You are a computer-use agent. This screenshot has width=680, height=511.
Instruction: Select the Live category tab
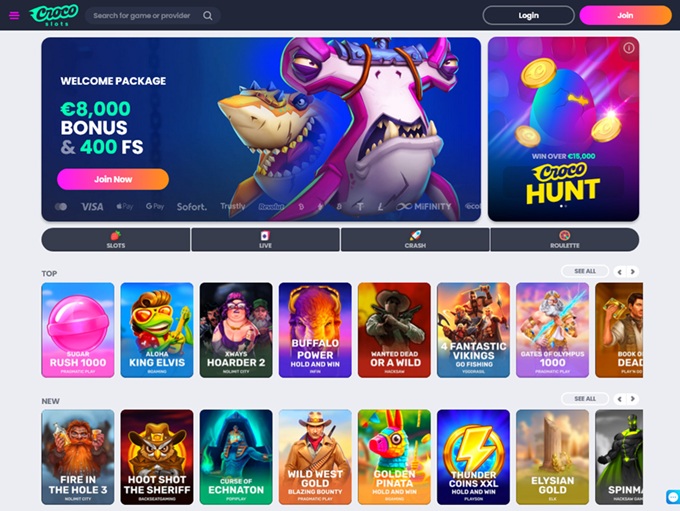pyautogui.click(x=265, y=239)
